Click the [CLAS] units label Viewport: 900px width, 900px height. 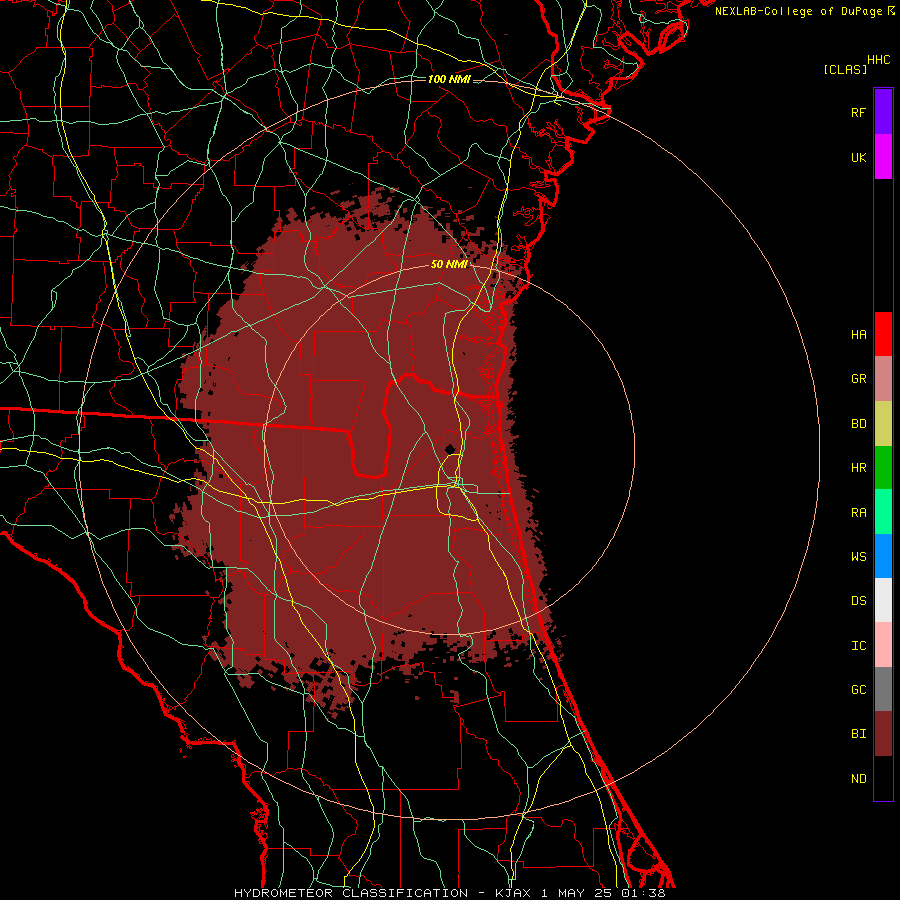[x=845, y=69]
